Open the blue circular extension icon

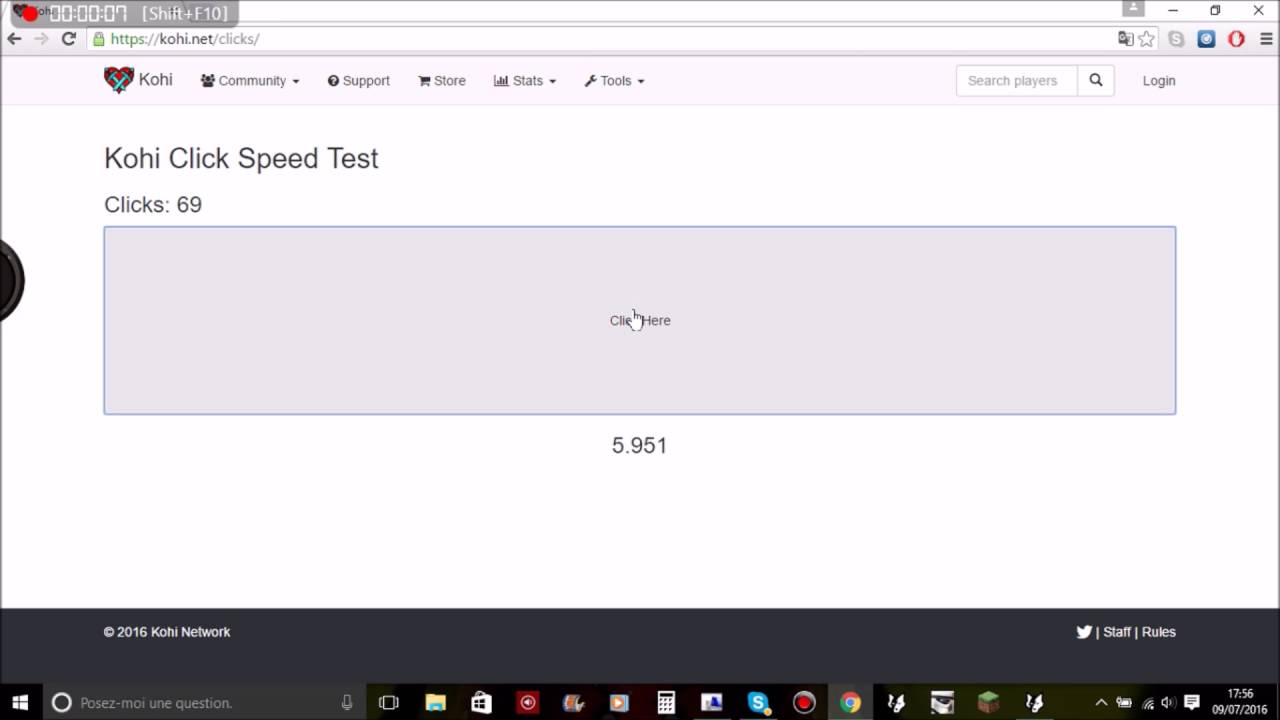tap(1207, 39)
